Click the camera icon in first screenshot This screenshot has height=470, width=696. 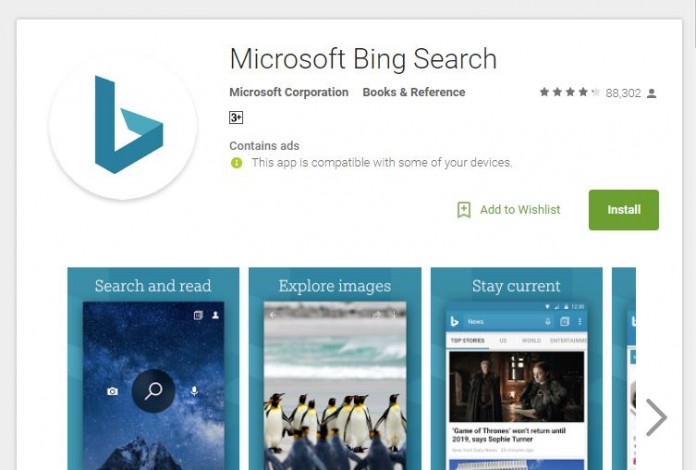[113, 391]
